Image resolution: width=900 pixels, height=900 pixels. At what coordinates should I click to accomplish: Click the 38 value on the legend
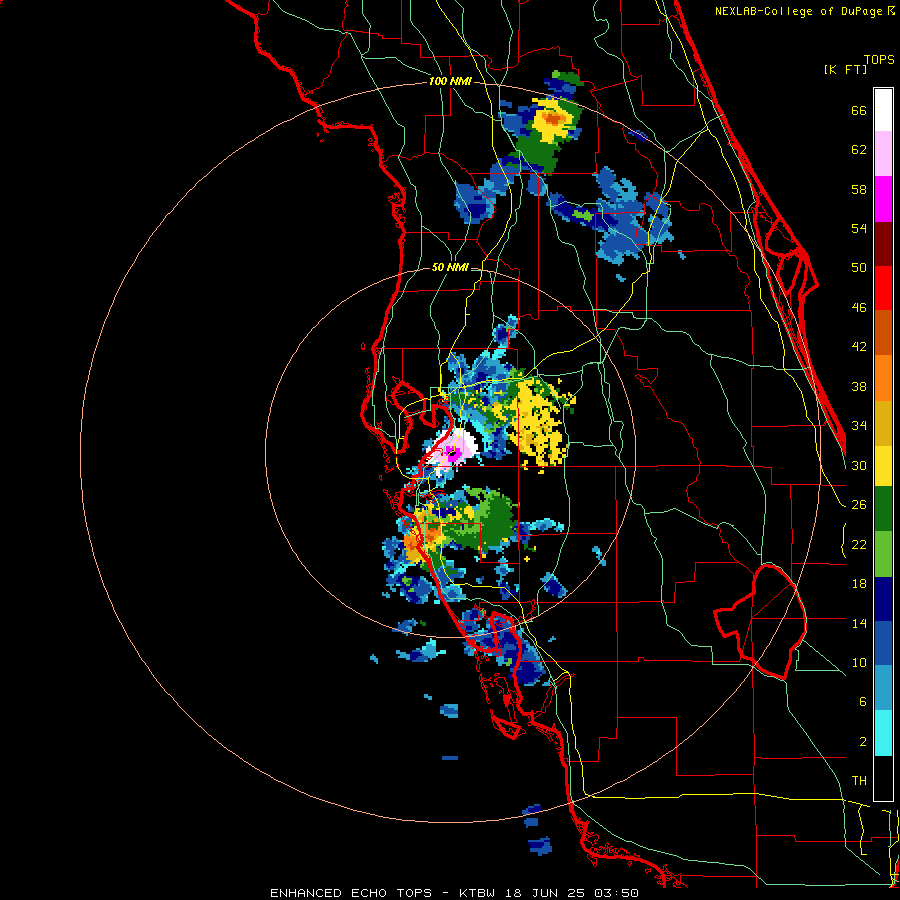coord(859,386)
